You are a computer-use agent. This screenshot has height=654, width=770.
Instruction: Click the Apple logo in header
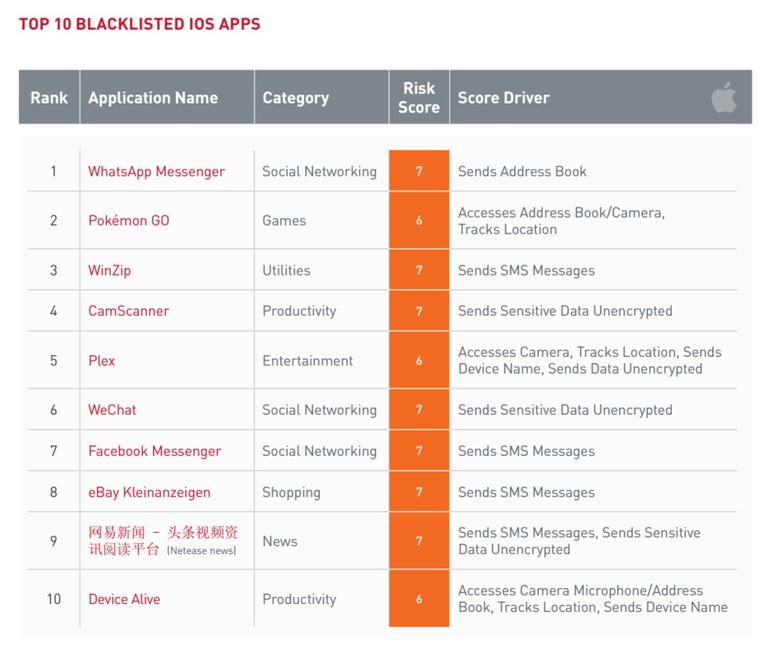pos(724,97)
